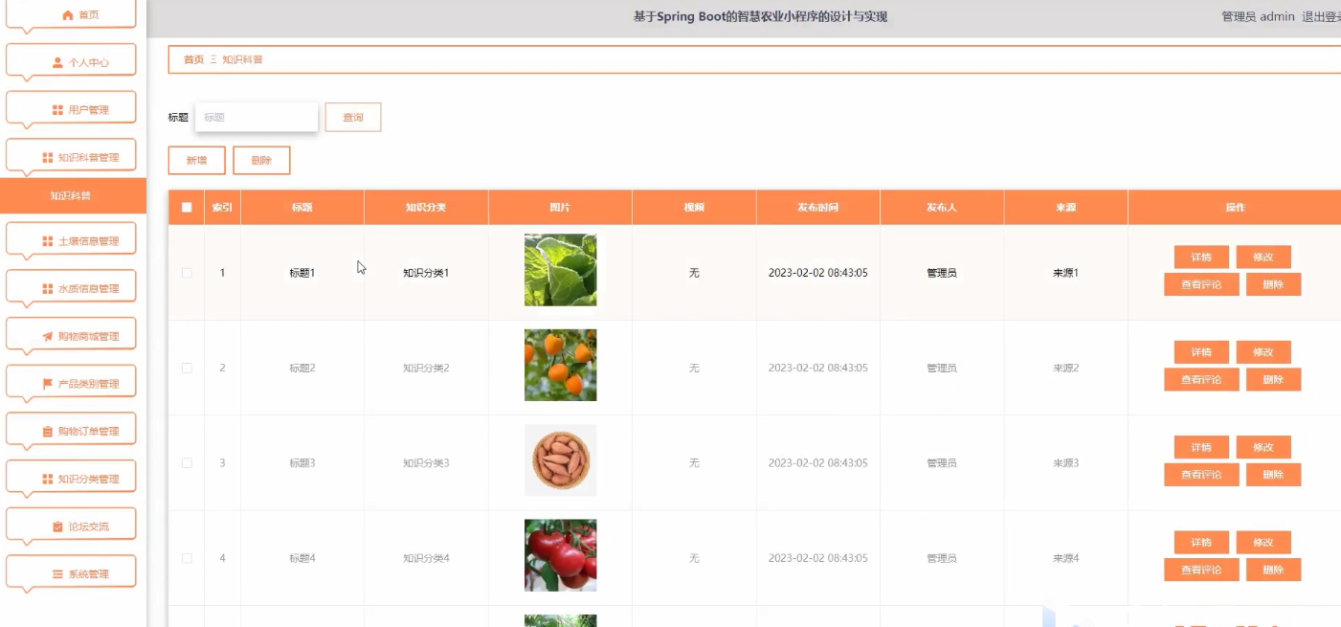Tick the checkbox for row 标题1
1341x627 pixels.
point(186,273)
